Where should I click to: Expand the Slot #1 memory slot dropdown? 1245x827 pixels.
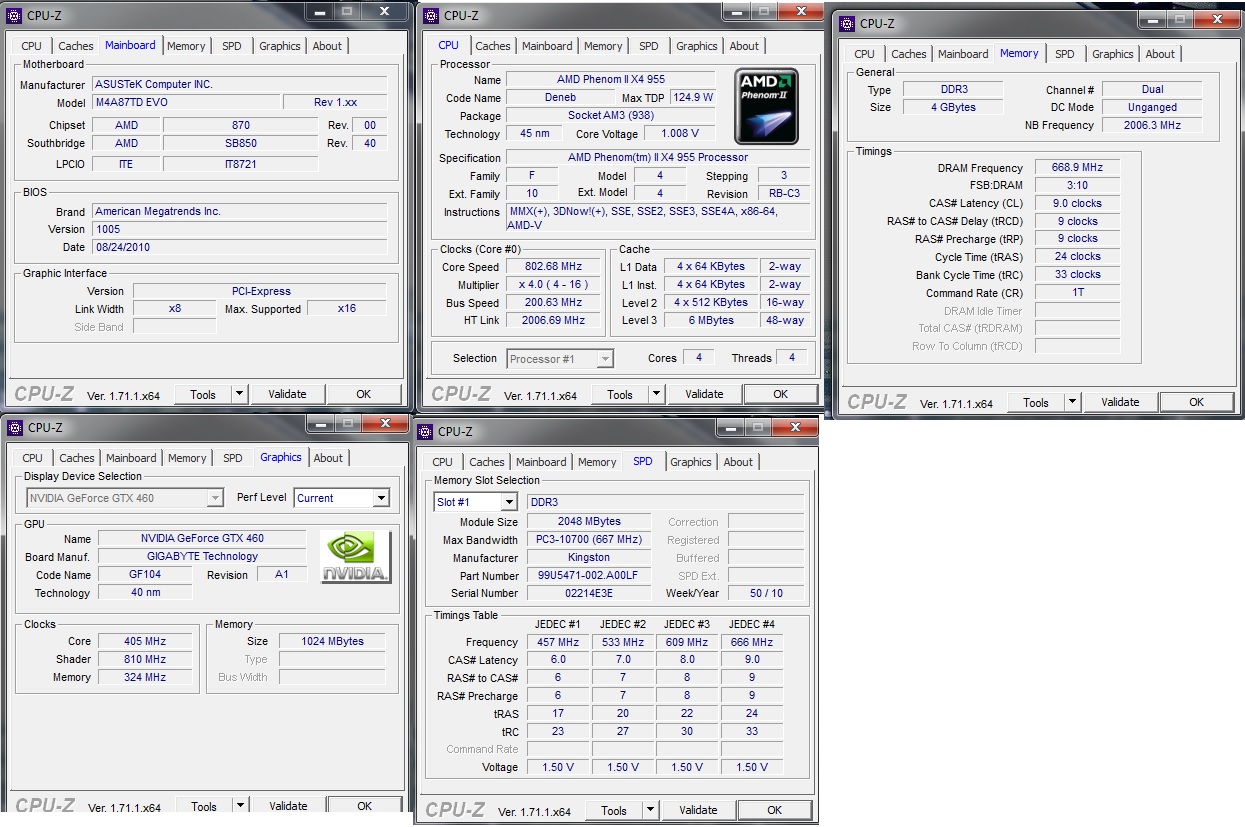[x=508, y=502]
